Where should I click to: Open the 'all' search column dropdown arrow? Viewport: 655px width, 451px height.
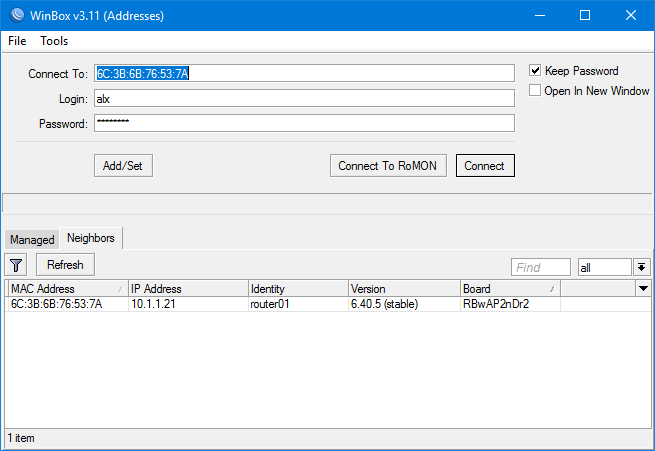642,267
